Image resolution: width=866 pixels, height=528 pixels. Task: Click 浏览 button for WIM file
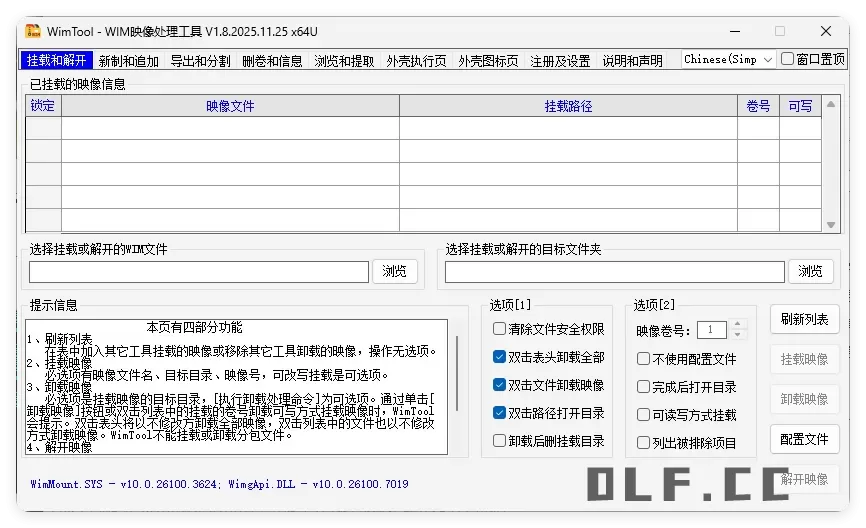pos(394,271)
